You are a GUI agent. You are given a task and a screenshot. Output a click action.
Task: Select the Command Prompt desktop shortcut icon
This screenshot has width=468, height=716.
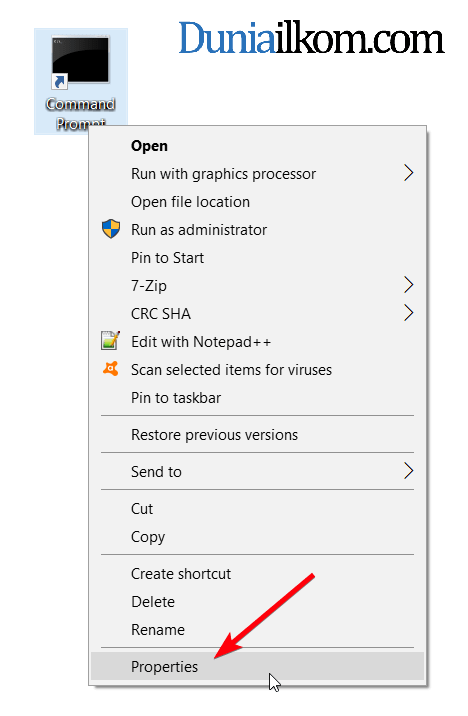coord(81,62)
